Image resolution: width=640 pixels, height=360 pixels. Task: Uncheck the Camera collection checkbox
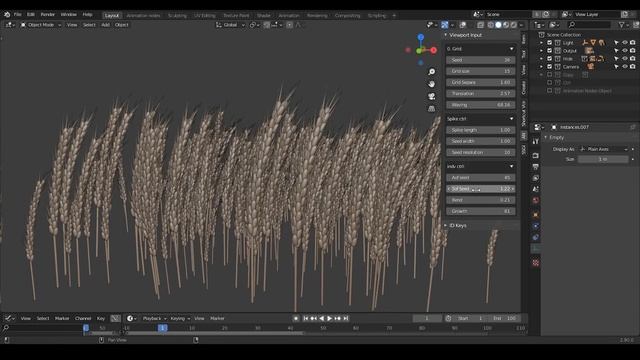point(549,67)
